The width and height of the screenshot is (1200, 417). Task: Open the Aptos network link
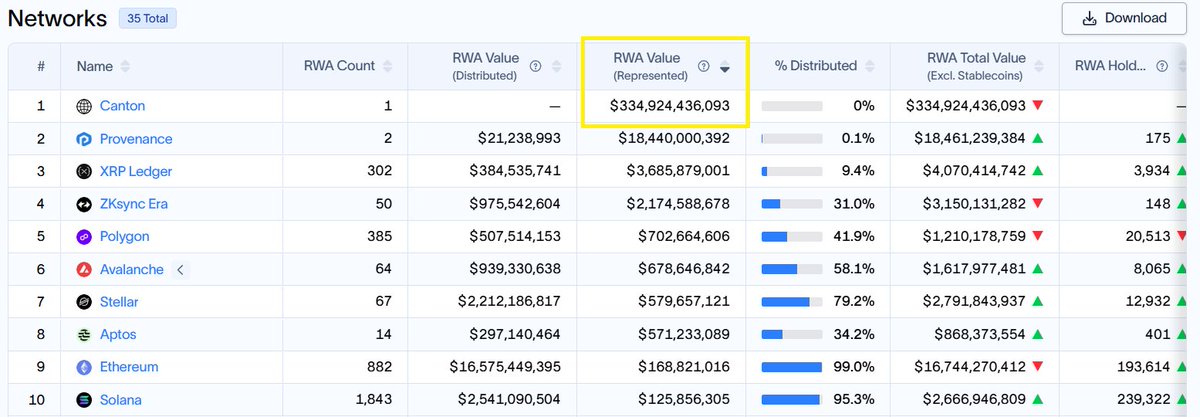point(118,334)
